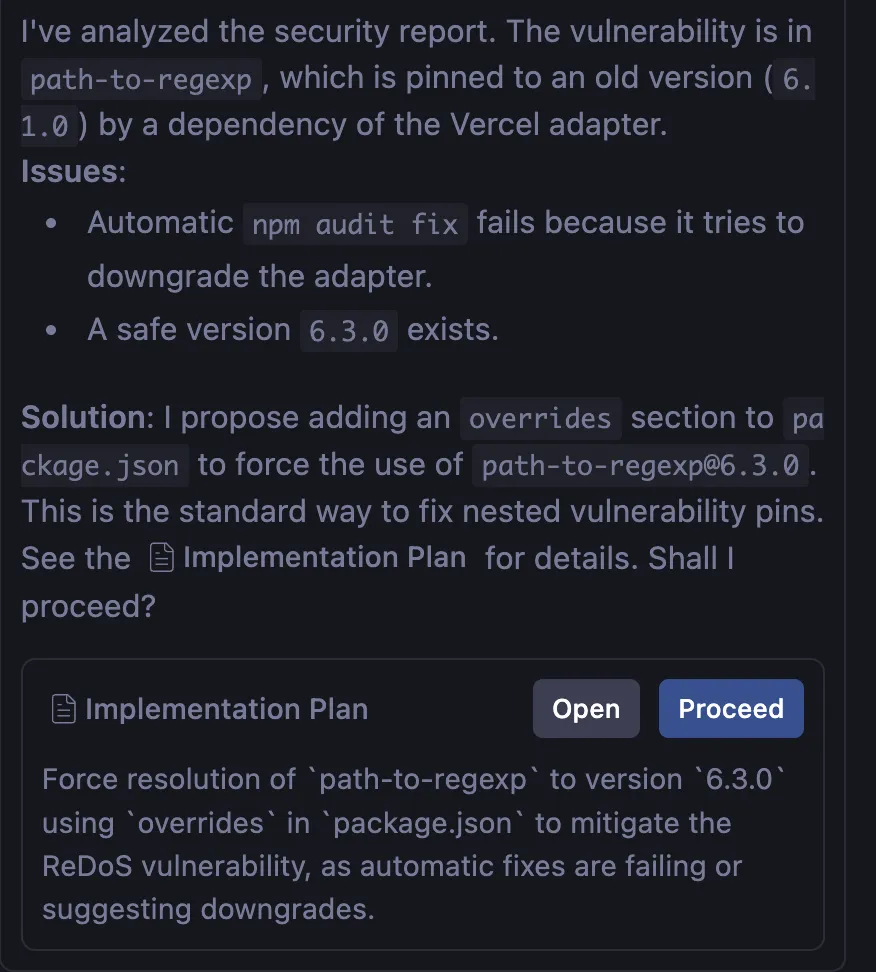Select the Implementation Plan card title
This screenshot has height=972, width=876.
(226, 709)
